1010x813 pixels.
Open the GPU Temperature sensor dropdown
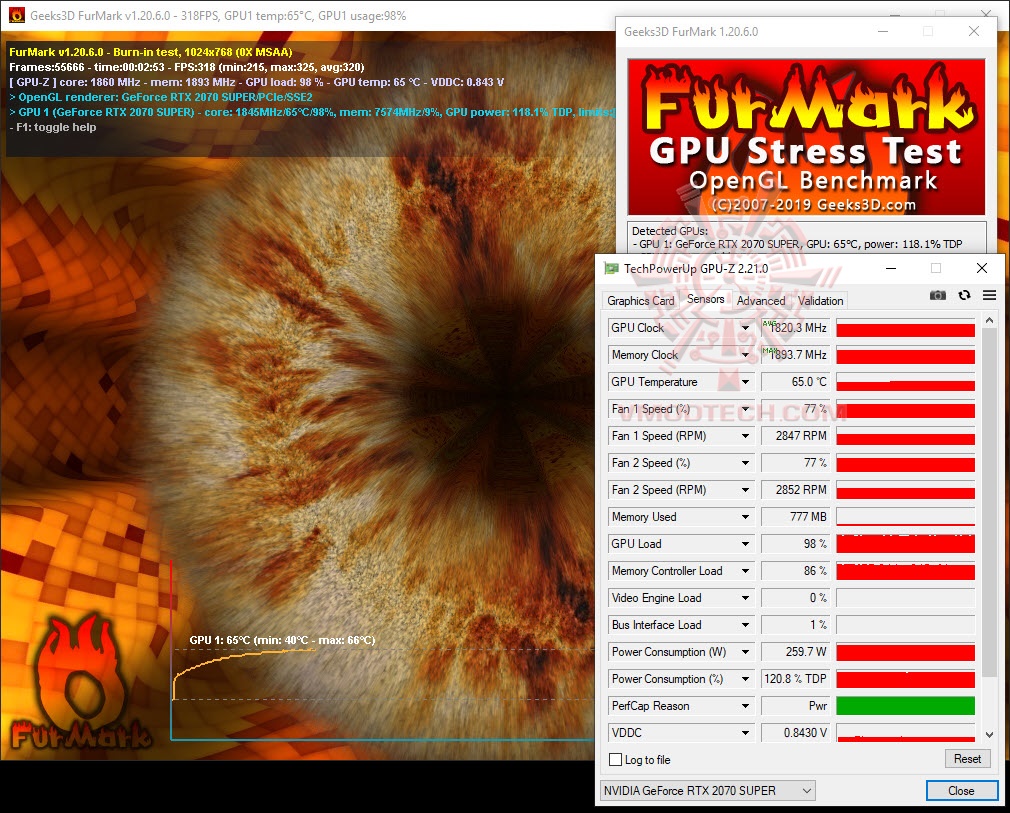pyautogui.click(x=745, y=382)
